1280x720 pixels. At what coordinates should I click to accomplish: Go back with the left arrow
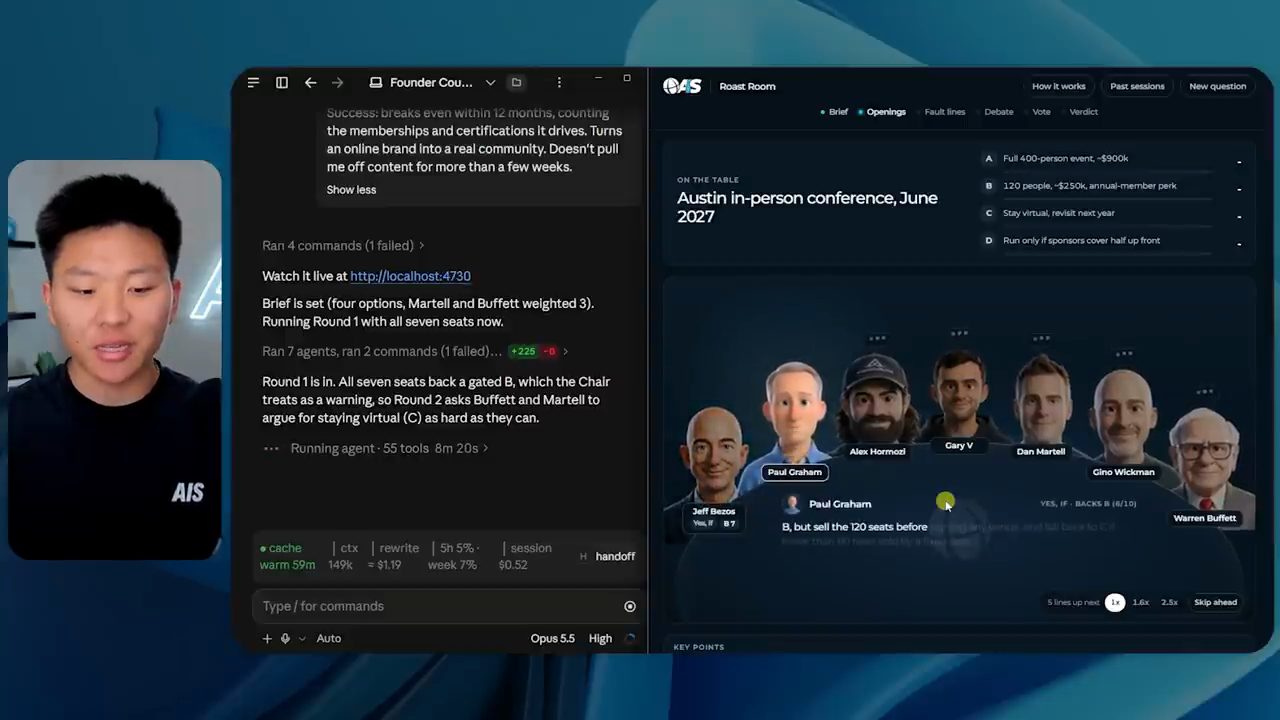click(310, 83)
